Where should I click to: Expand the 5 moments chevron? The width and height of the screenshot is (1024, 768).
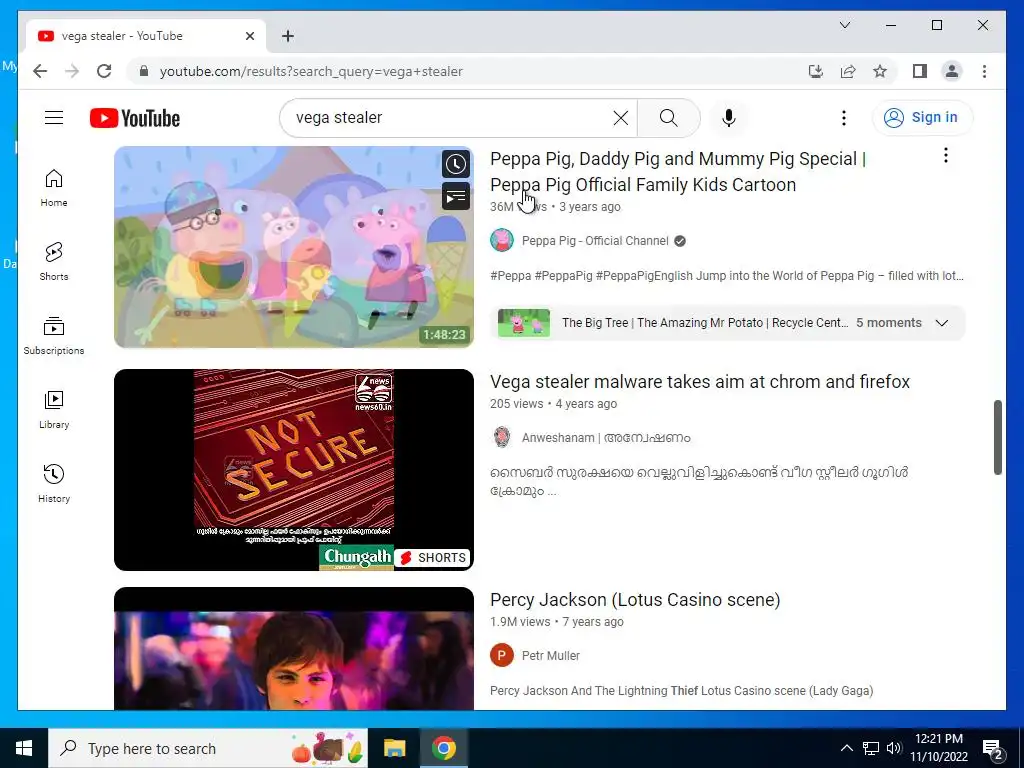click(942, 323)
